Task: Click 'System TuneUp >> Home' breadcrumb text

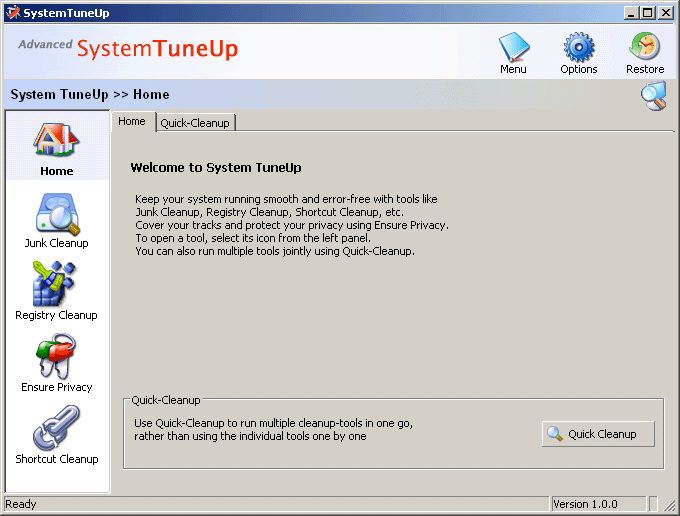Action: click(90, 95)
